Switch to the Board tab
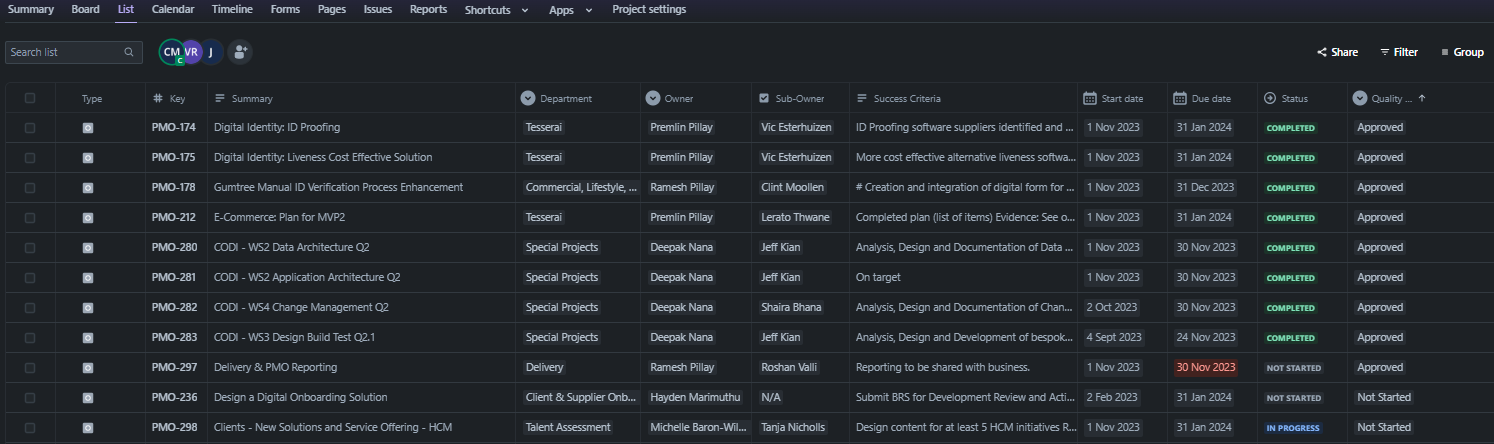Screen dimensions: 1494x444 [85, 9]
